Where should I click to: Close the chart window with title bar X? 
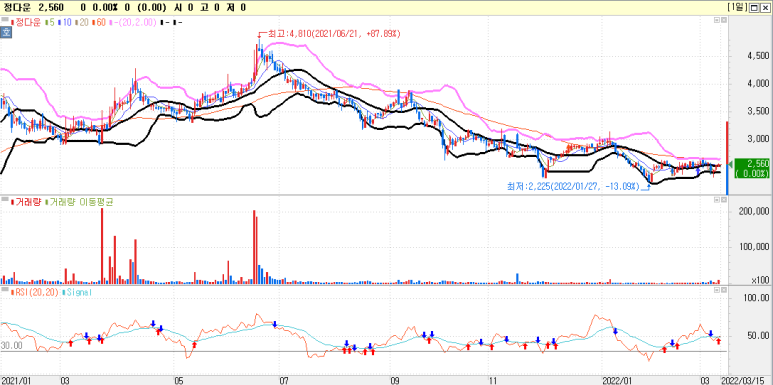click(767, 7)
